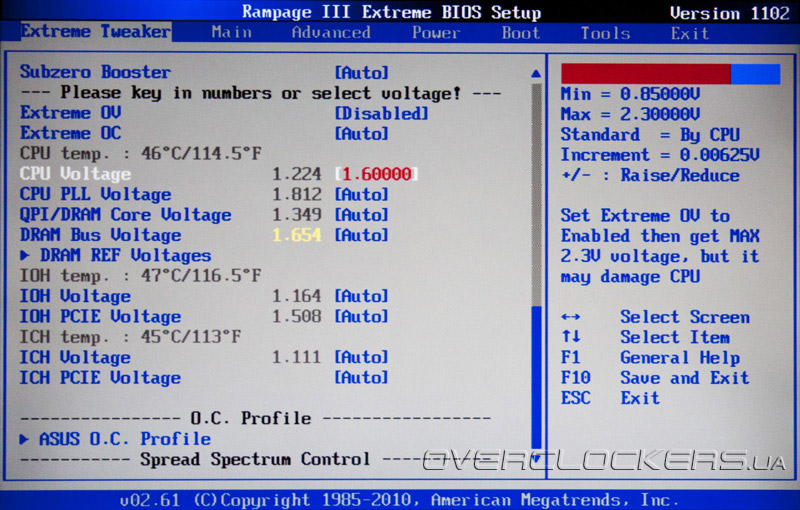The image size is (800, 510).
Task: Select the Exit tab
Action: pos(690,33)
